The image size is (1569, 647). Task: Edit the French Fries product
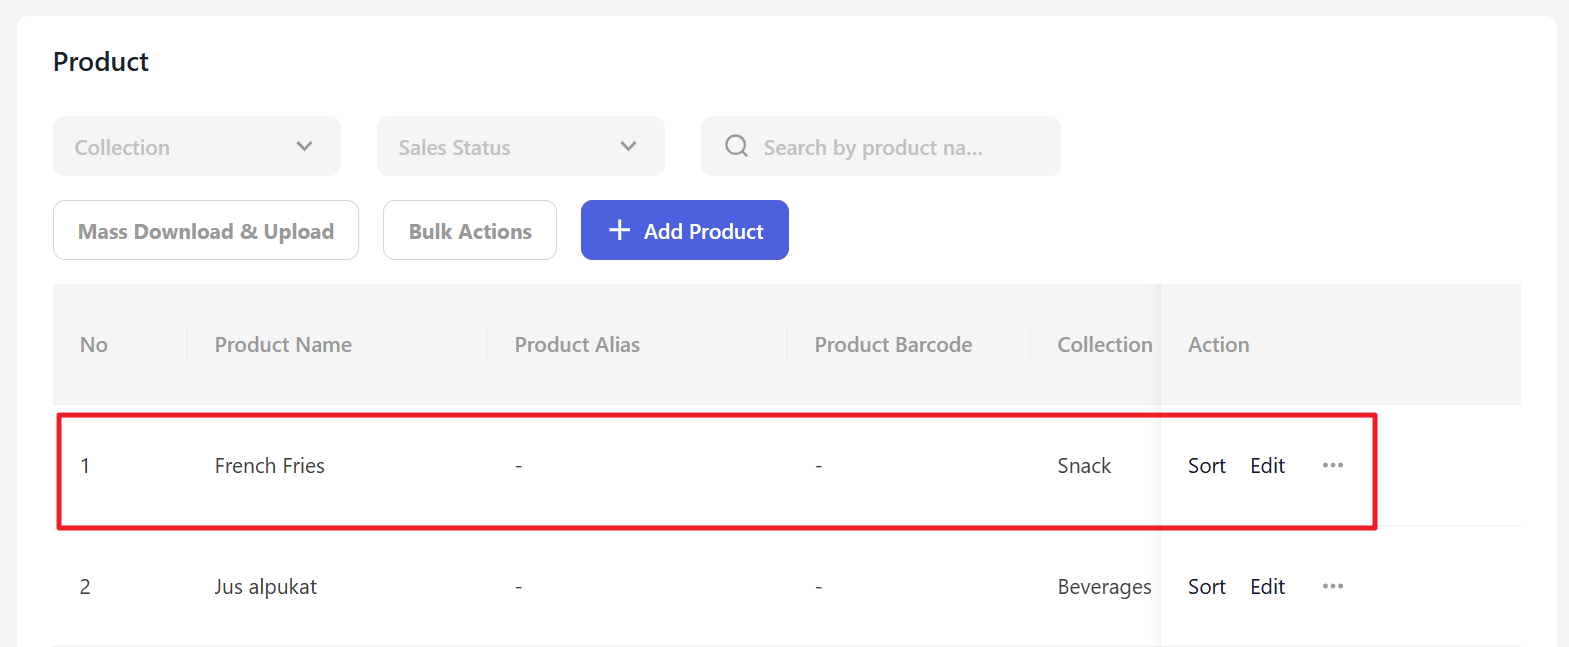click(1267, 466)
